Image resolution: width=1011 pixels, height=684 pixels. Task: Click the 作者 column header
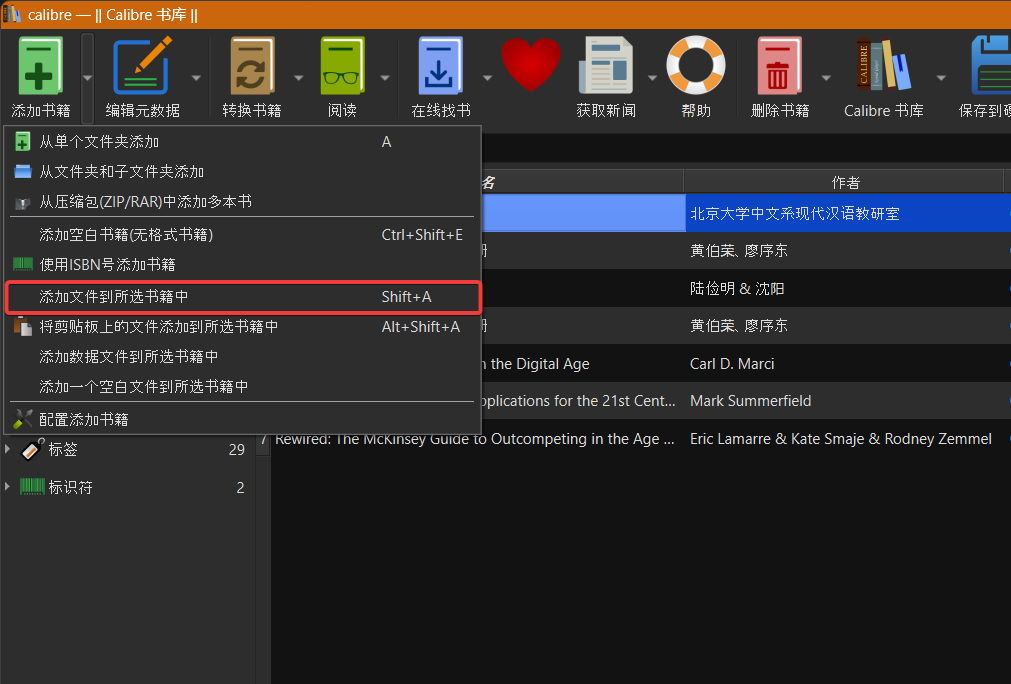tap(845, 182)
